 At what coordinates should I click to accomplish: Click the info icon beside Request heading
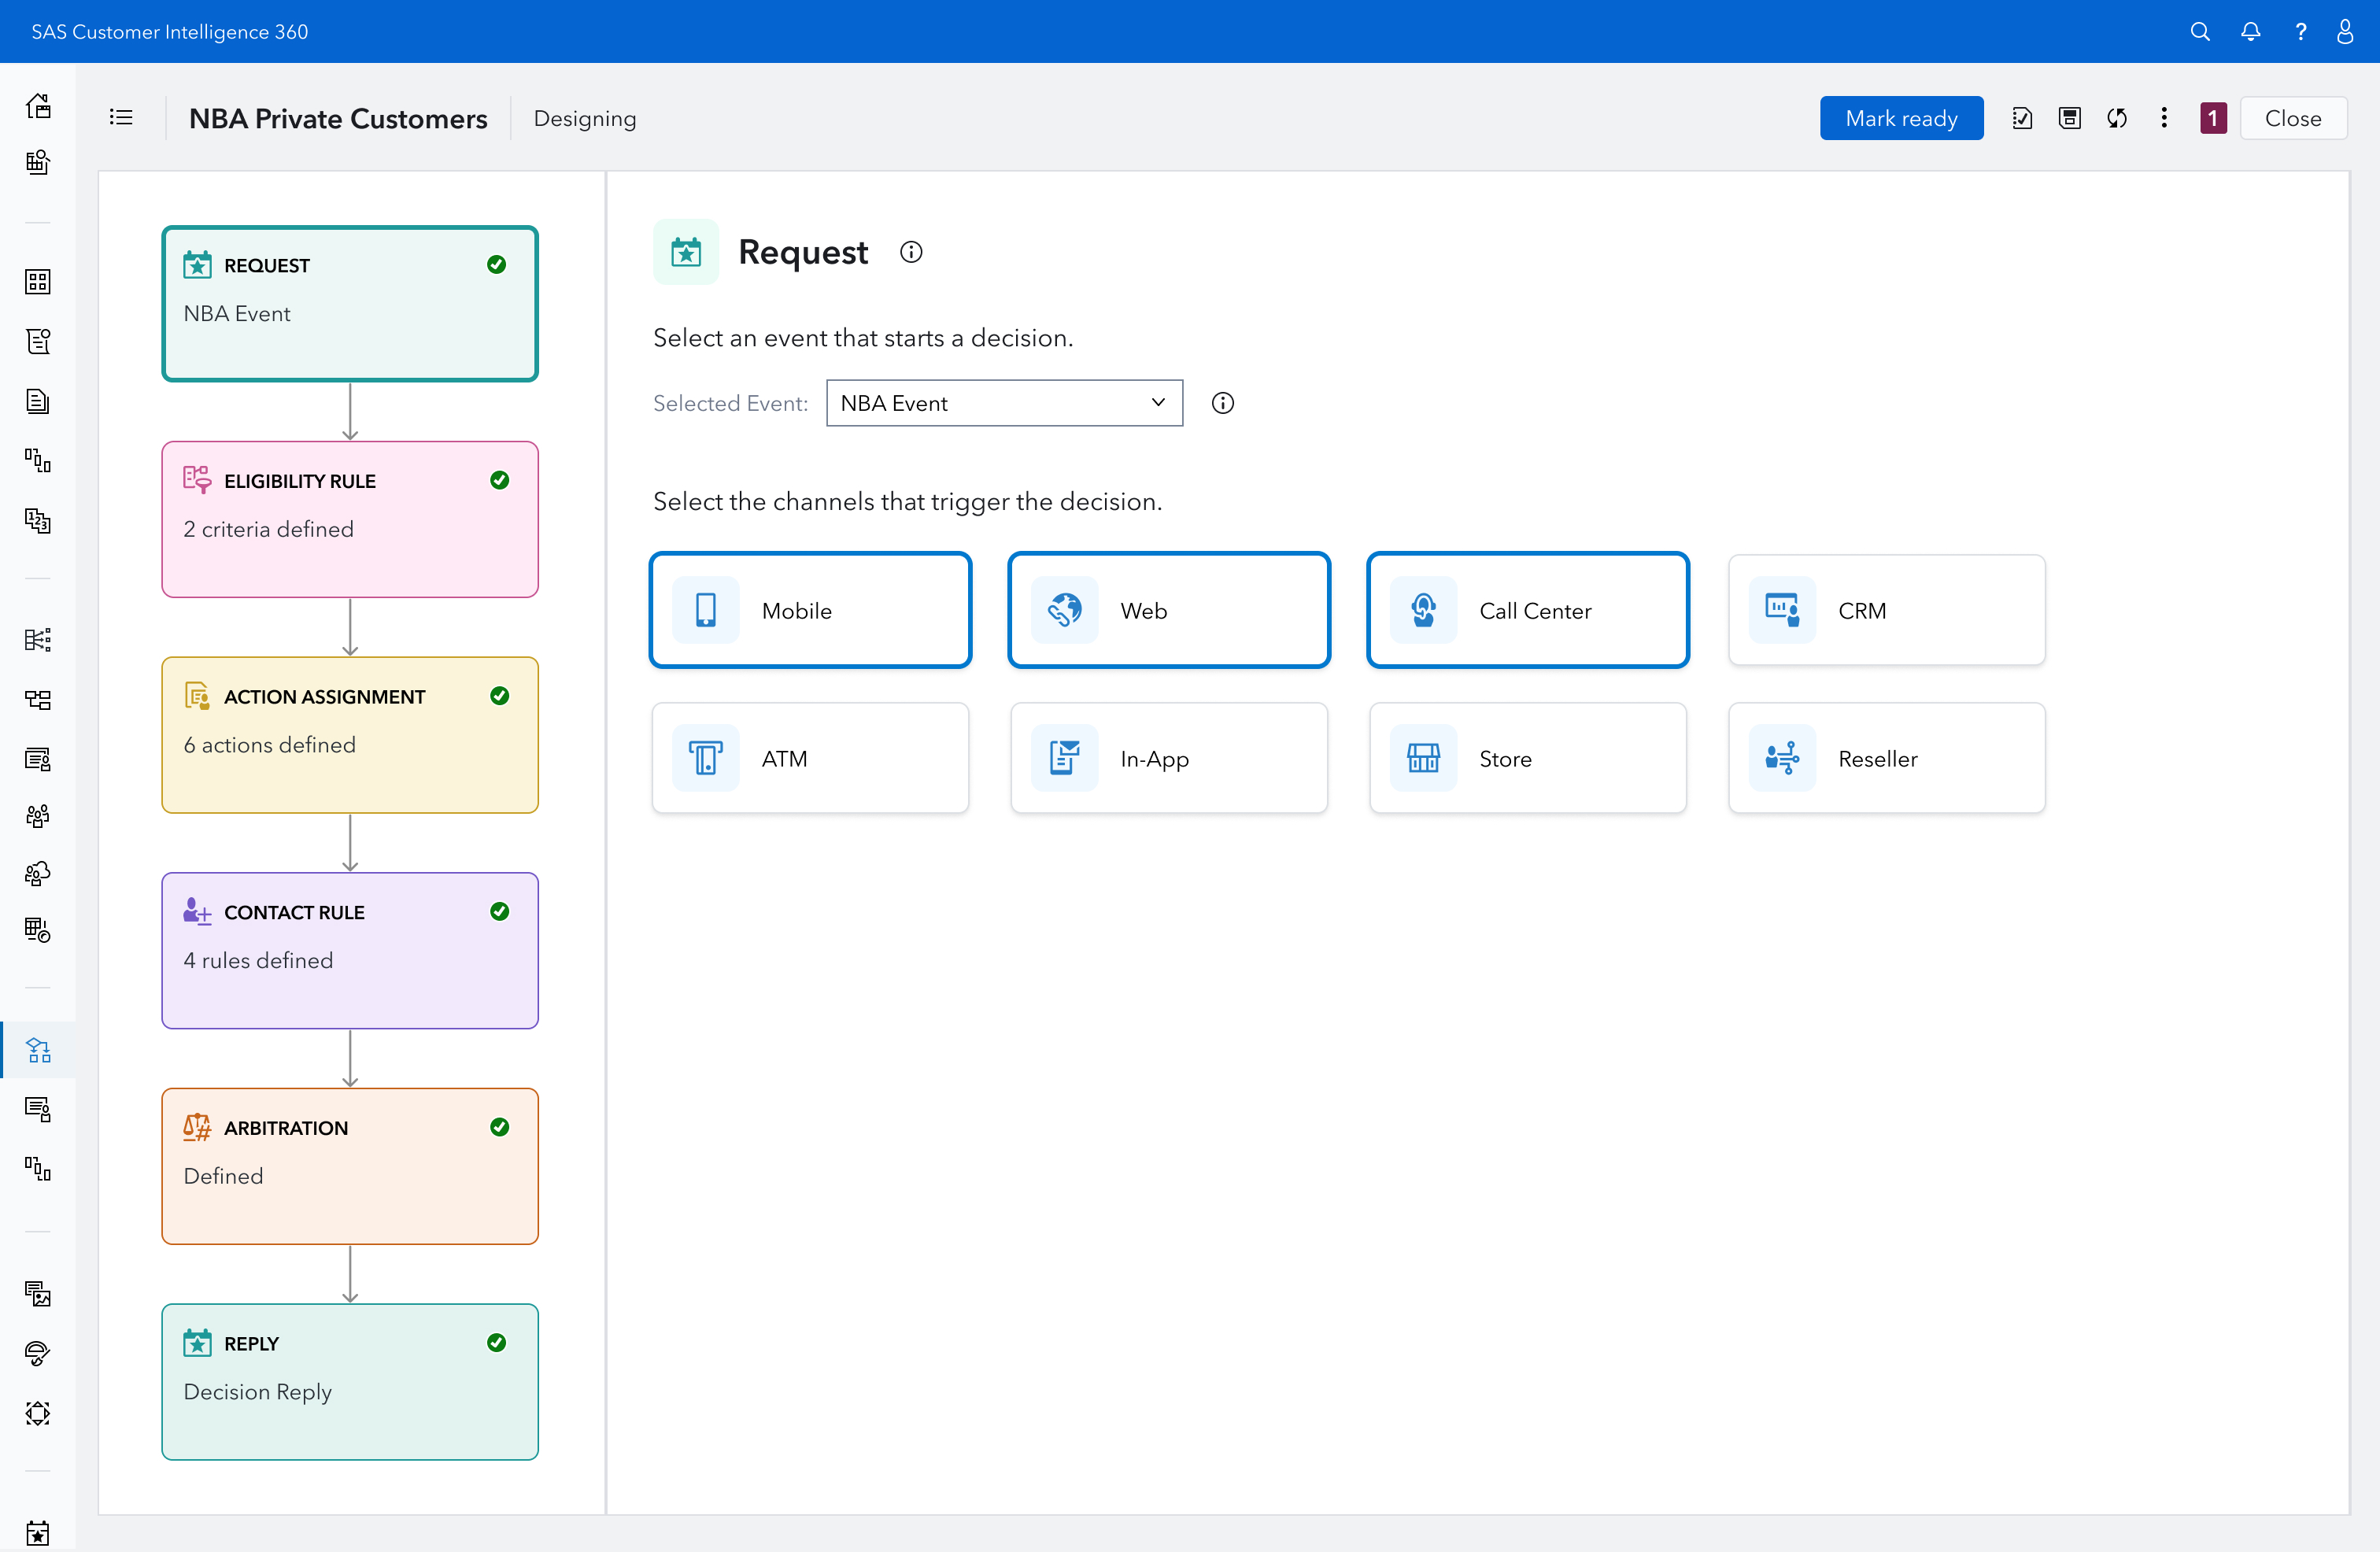[x=910, y=252]
